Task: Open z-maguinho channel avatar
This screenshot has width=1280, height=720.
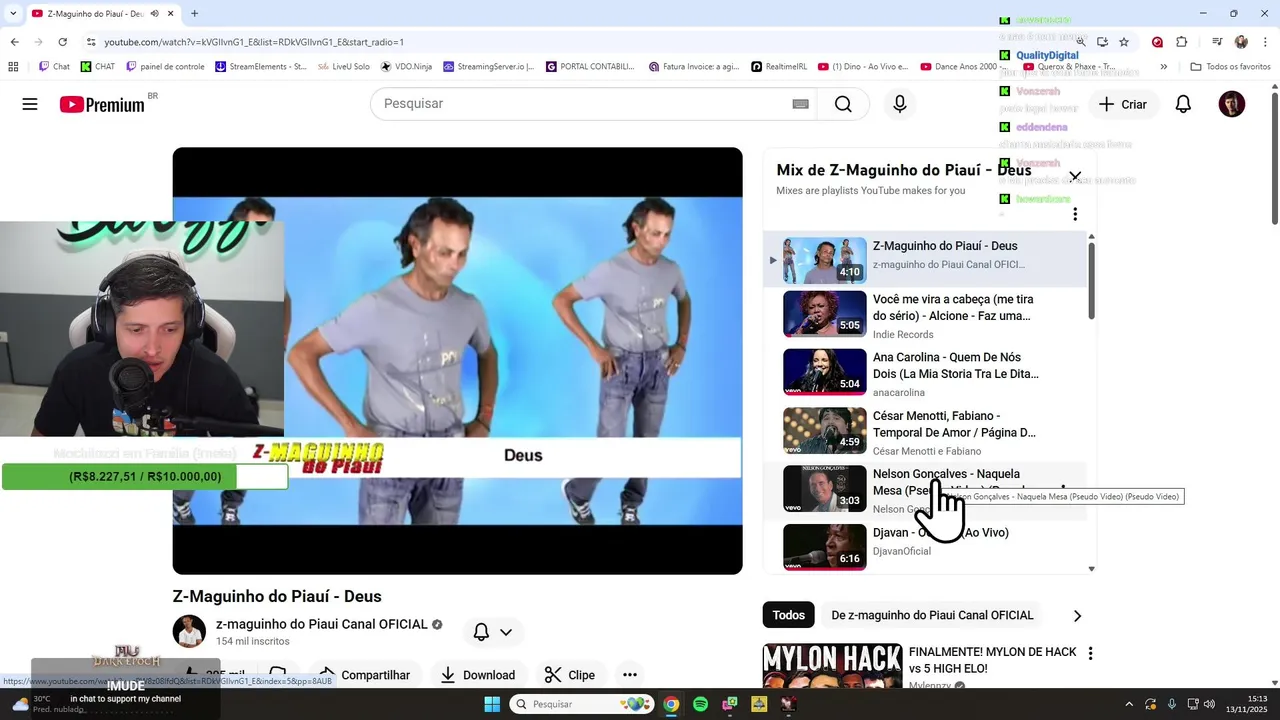Action: [189, 631]
